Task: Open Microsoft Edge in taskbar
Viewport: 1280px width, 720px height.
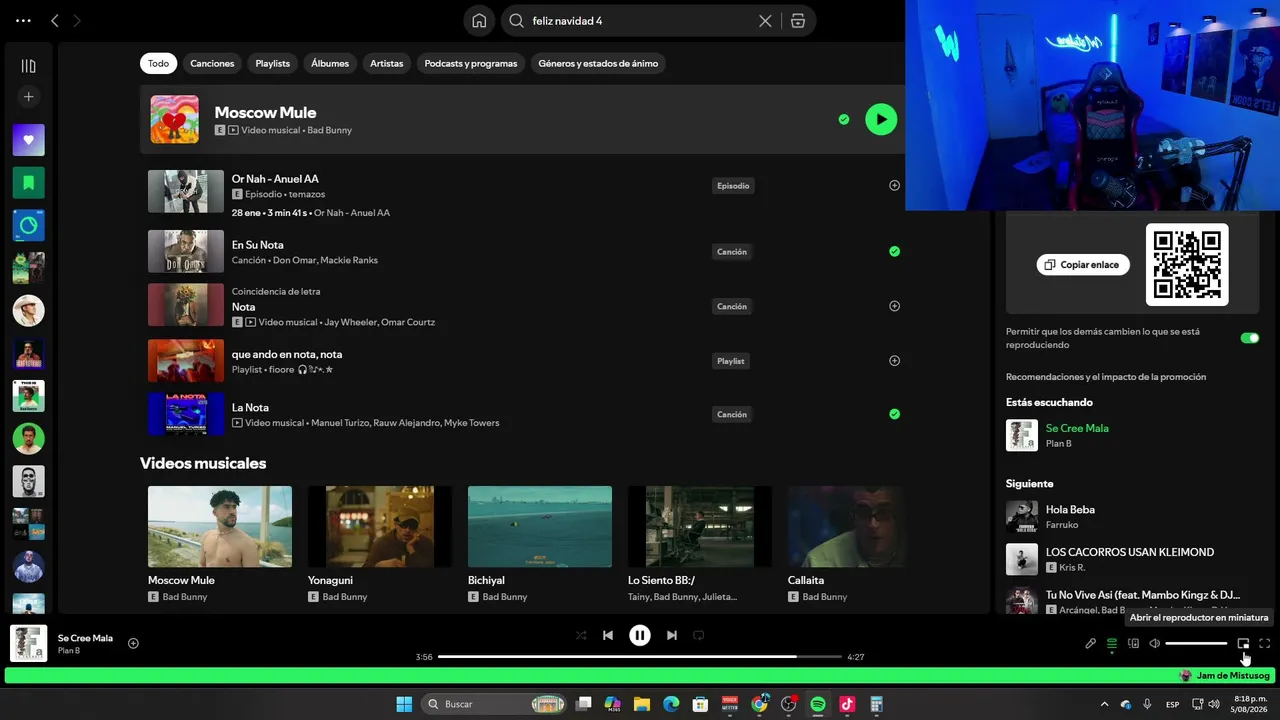Action: click(x=671, y=704)
